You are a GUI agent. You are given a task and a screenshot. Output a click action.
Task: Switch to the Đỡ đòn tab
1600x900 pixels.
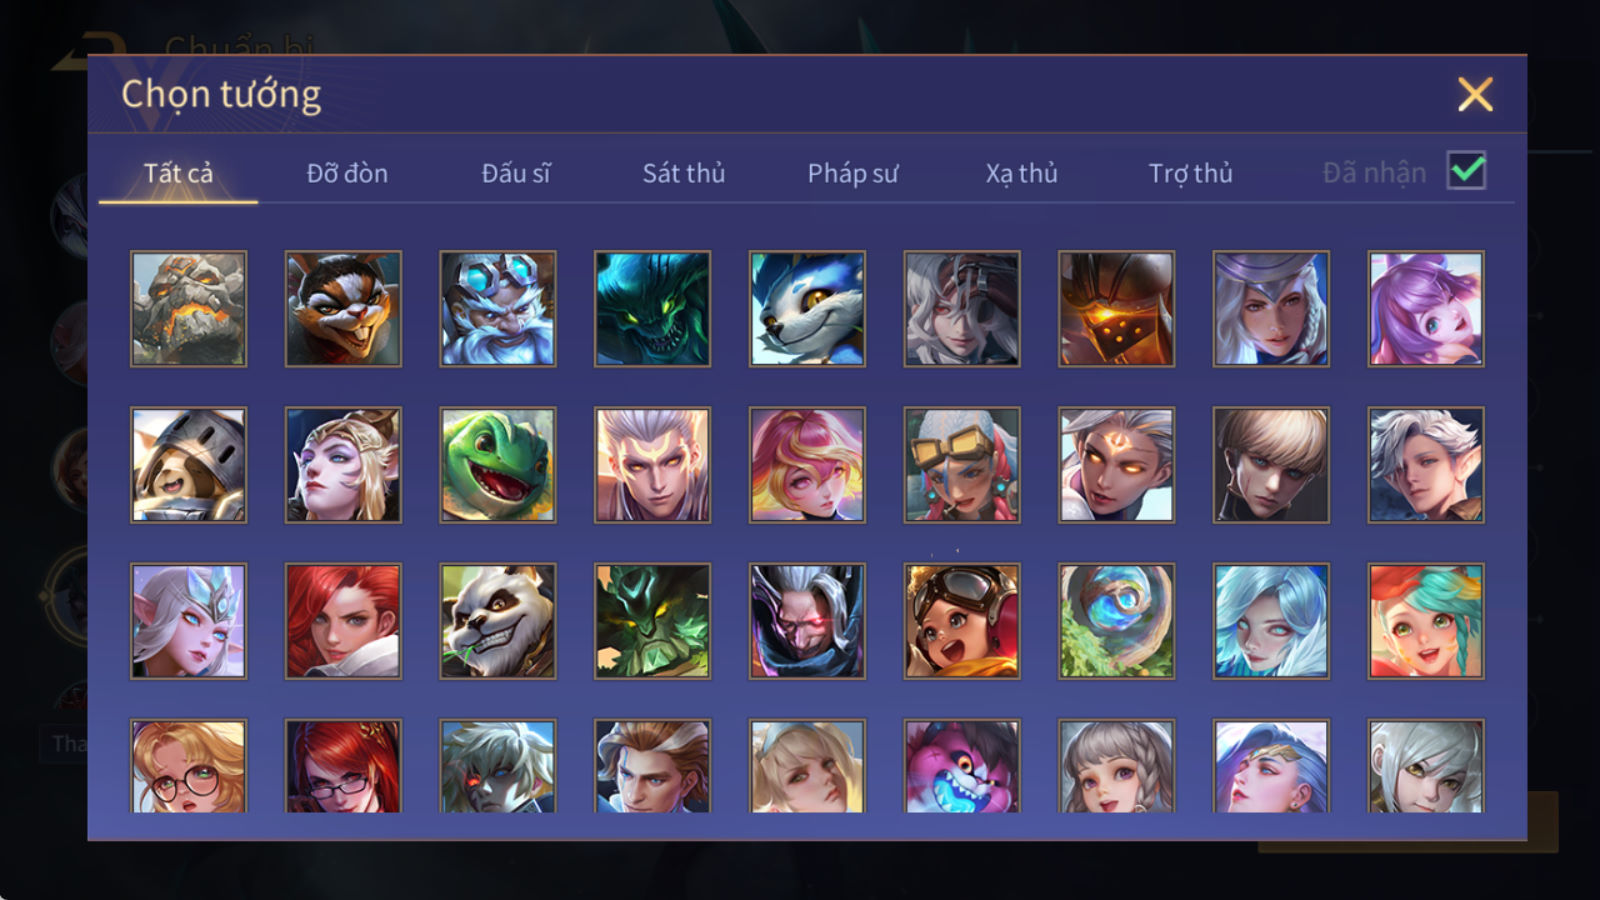pos(347,173)
